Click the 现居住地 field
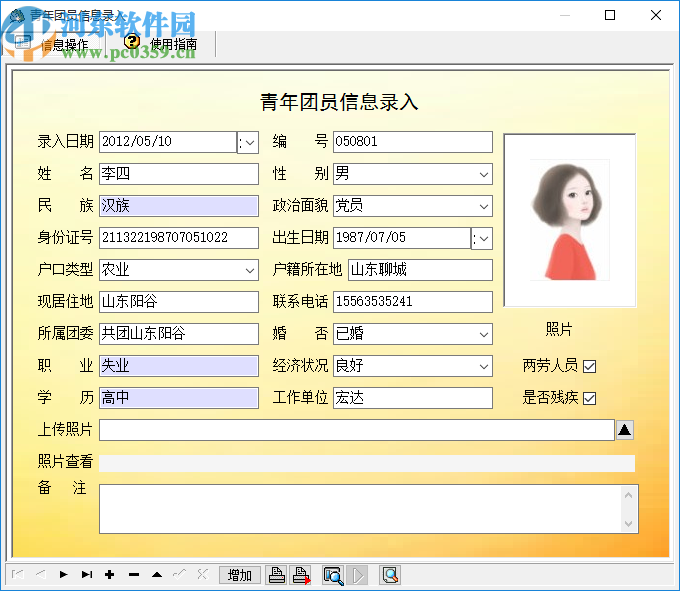 [179, 302]
